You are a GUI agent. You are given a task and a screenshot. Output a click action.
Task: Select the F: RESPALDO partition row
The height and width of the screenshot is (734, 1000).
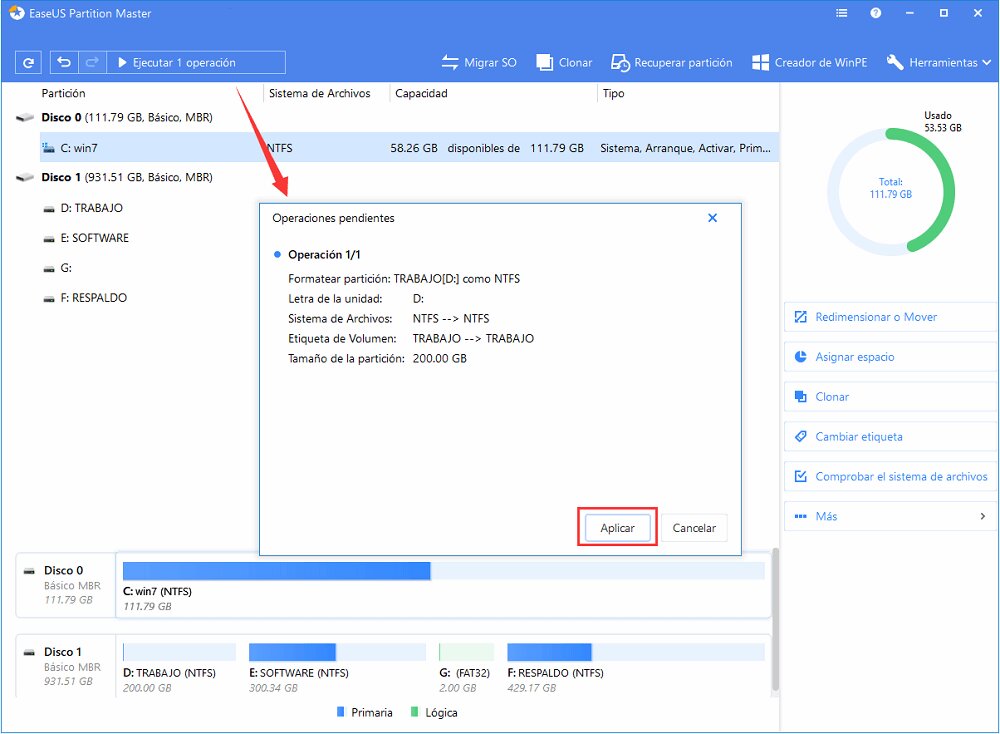pyautogui.click(x=150, y=298)
